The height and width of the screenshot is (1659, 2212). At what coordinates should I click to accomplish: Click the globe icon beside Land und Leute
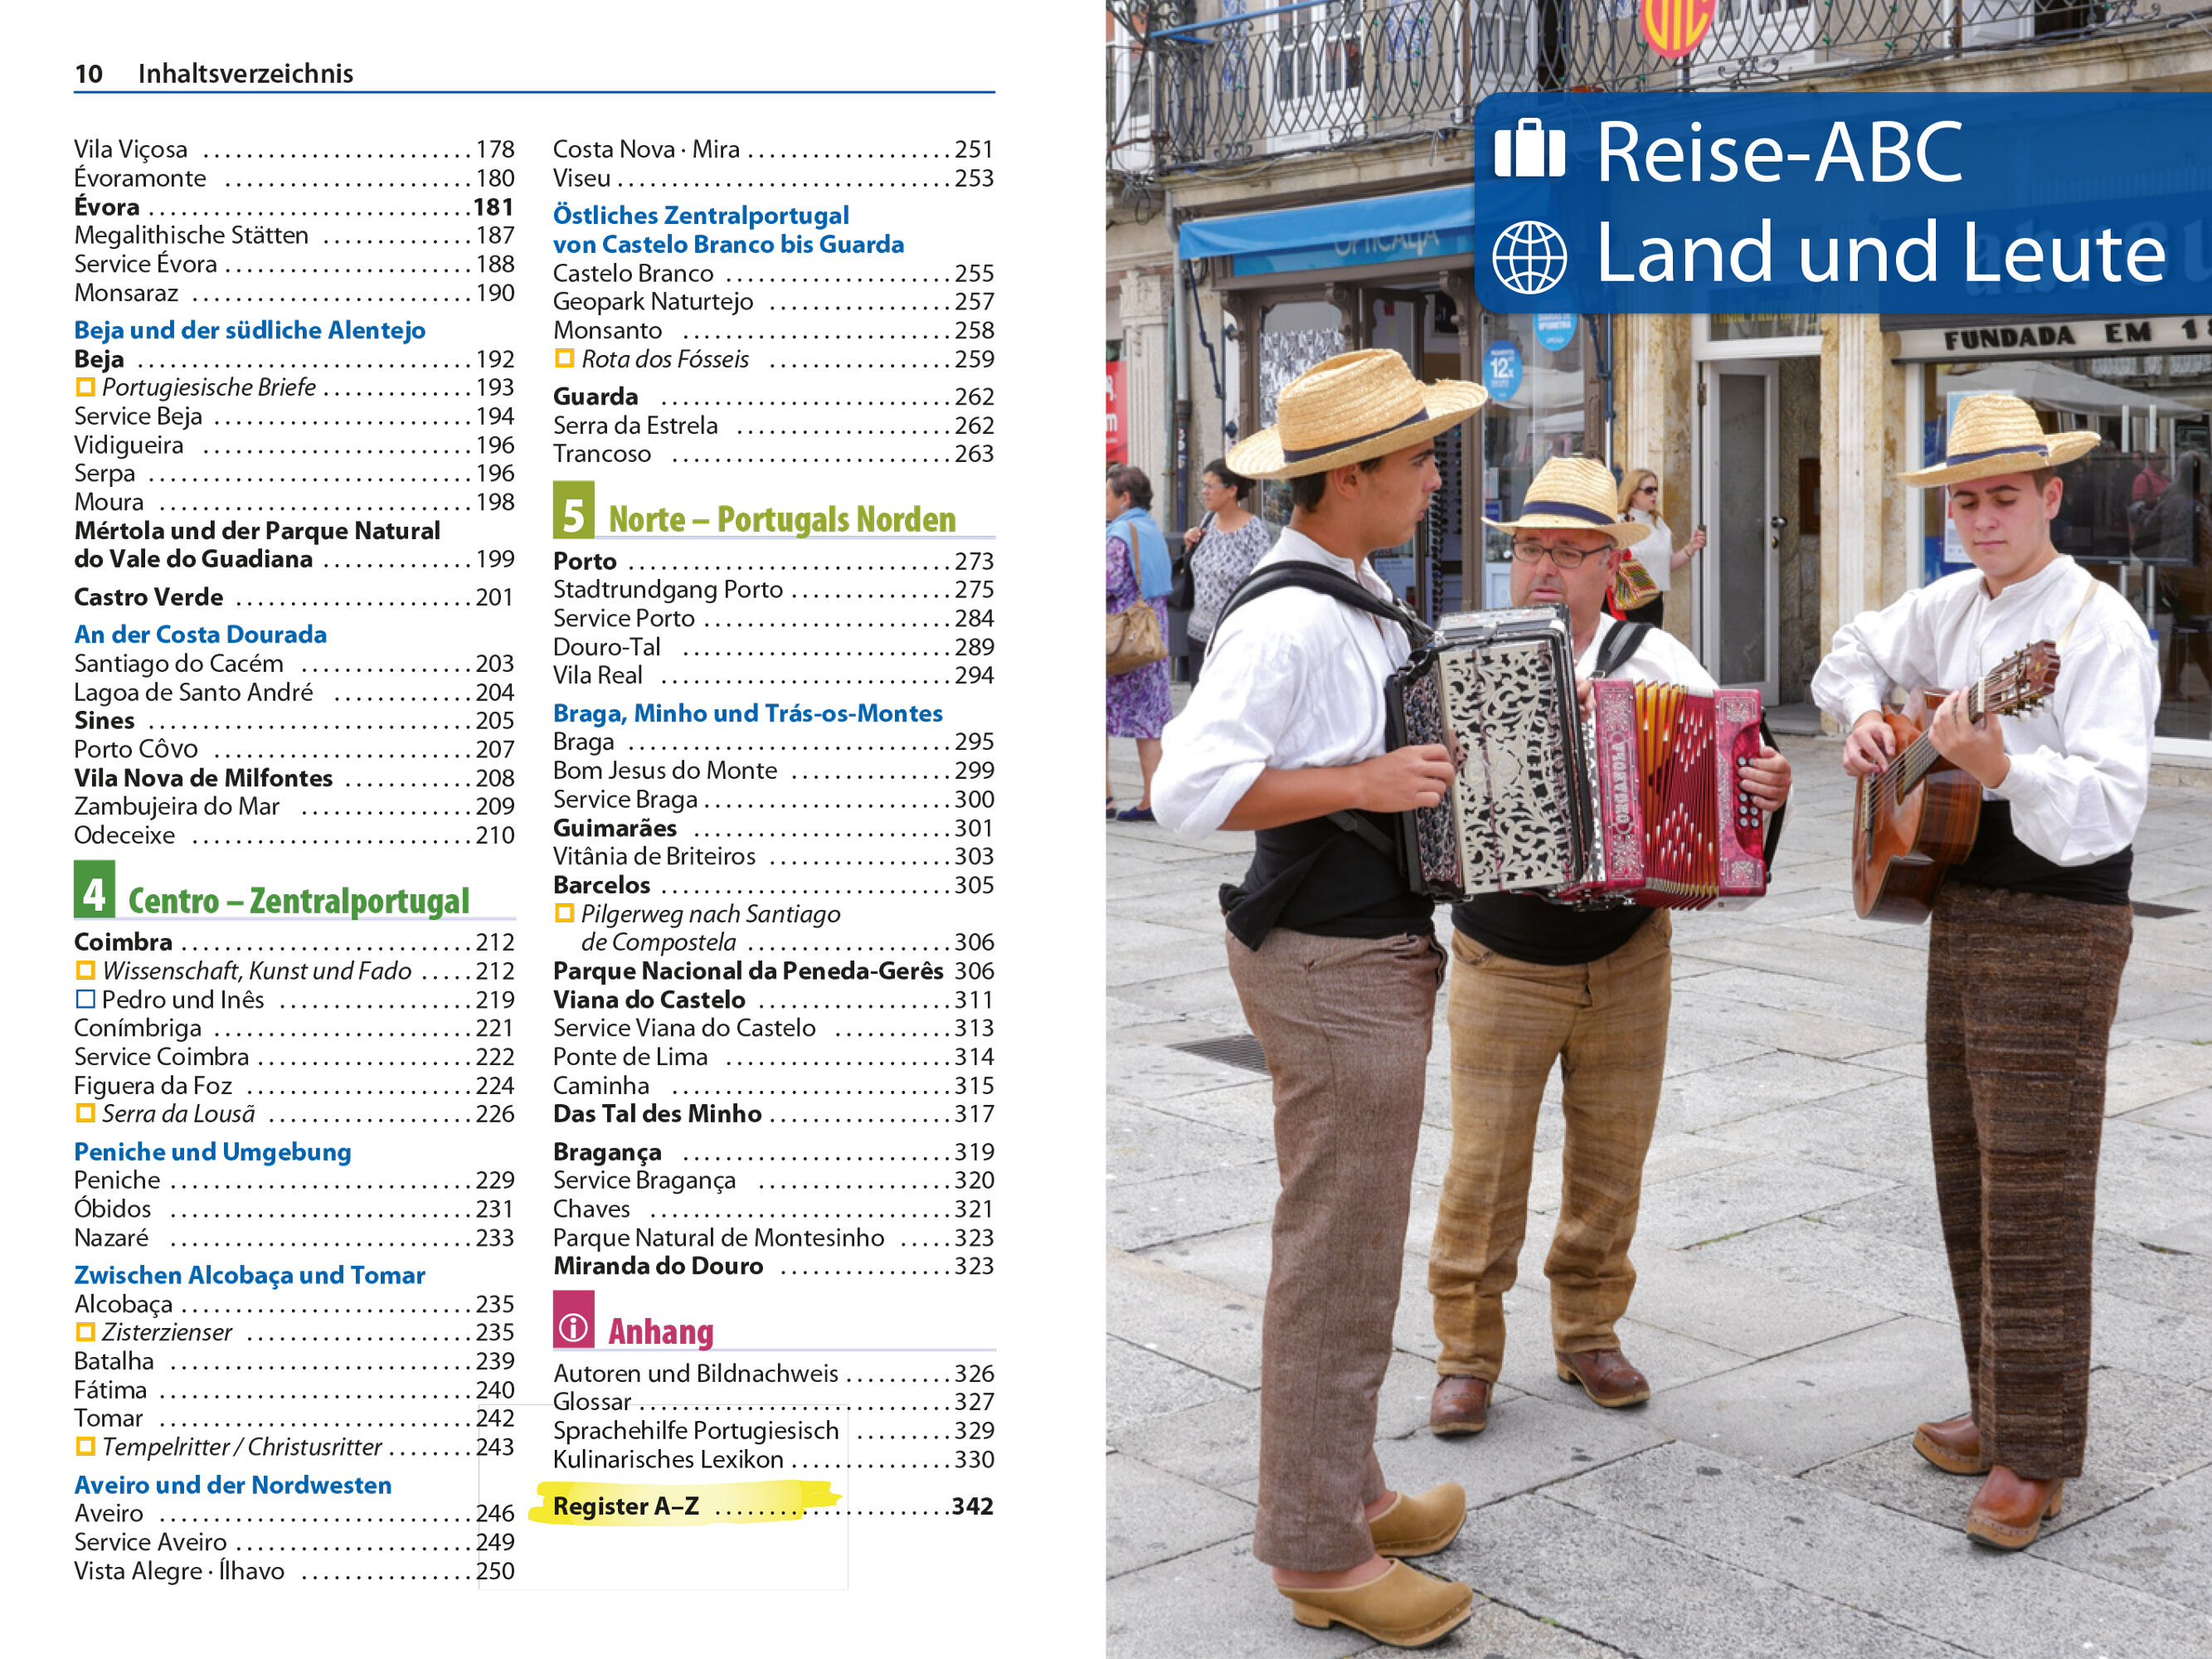pos(1529,257)
